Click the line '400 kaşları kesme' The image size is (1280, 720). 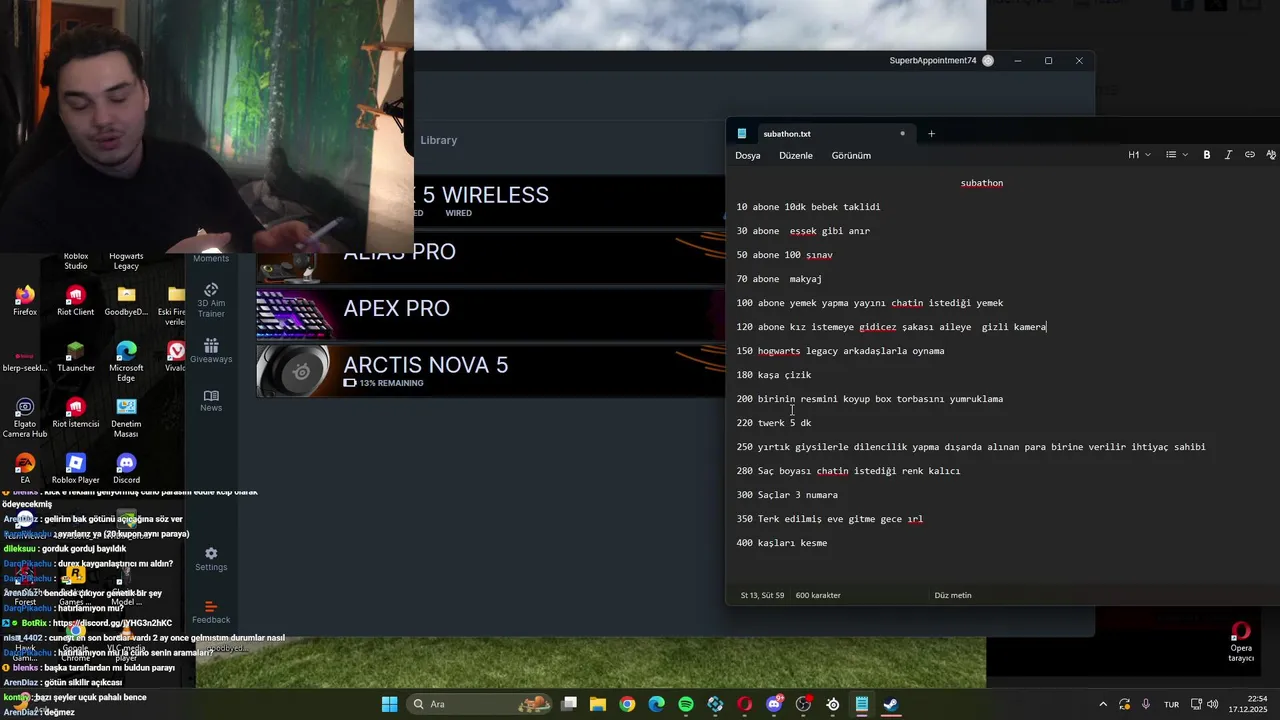click(x=782, y=543)
